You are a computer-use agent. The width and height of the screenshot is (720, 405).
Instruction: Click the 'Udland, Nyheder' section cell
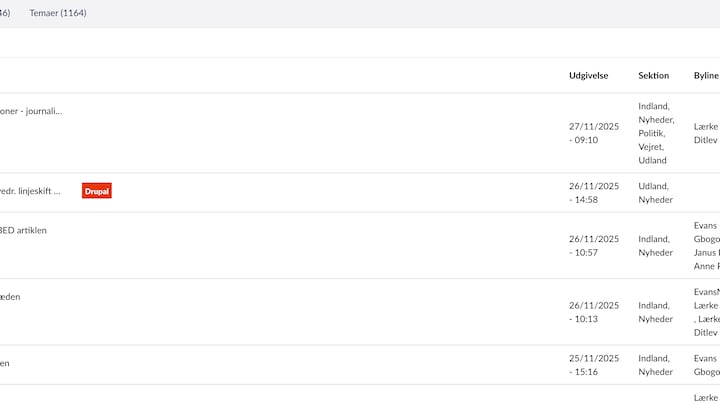[655, 192]
